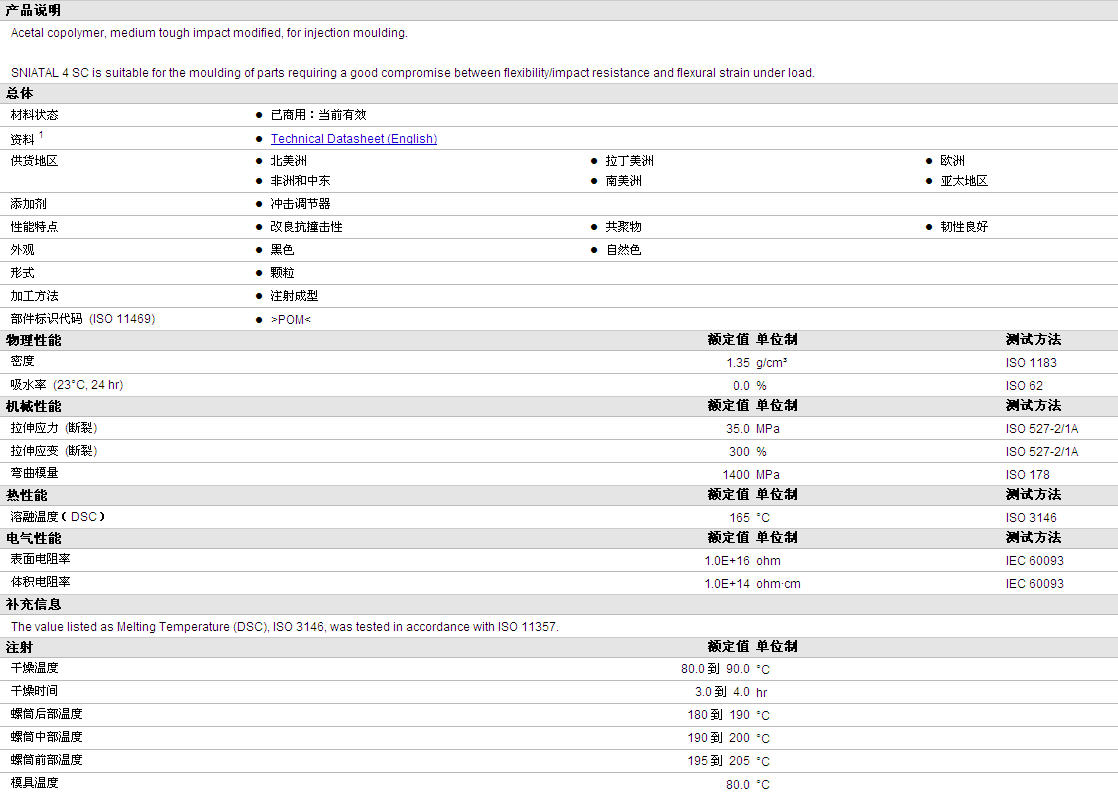
Task: Click the 吸水率 (23°C, 24 hr) label
Action: click(66, 385)
